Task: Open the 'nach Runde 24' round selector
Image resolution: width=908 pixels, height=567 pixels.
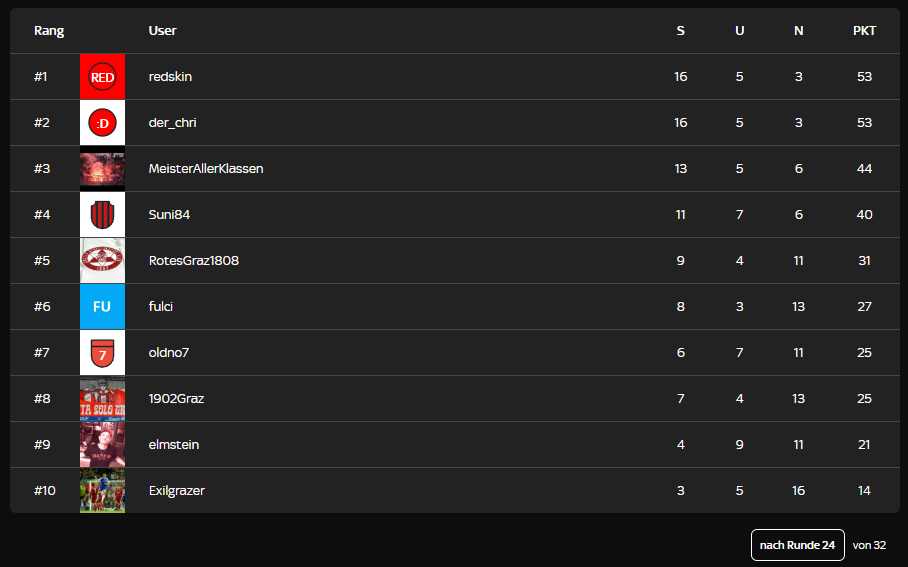Action: pos(797,545)
